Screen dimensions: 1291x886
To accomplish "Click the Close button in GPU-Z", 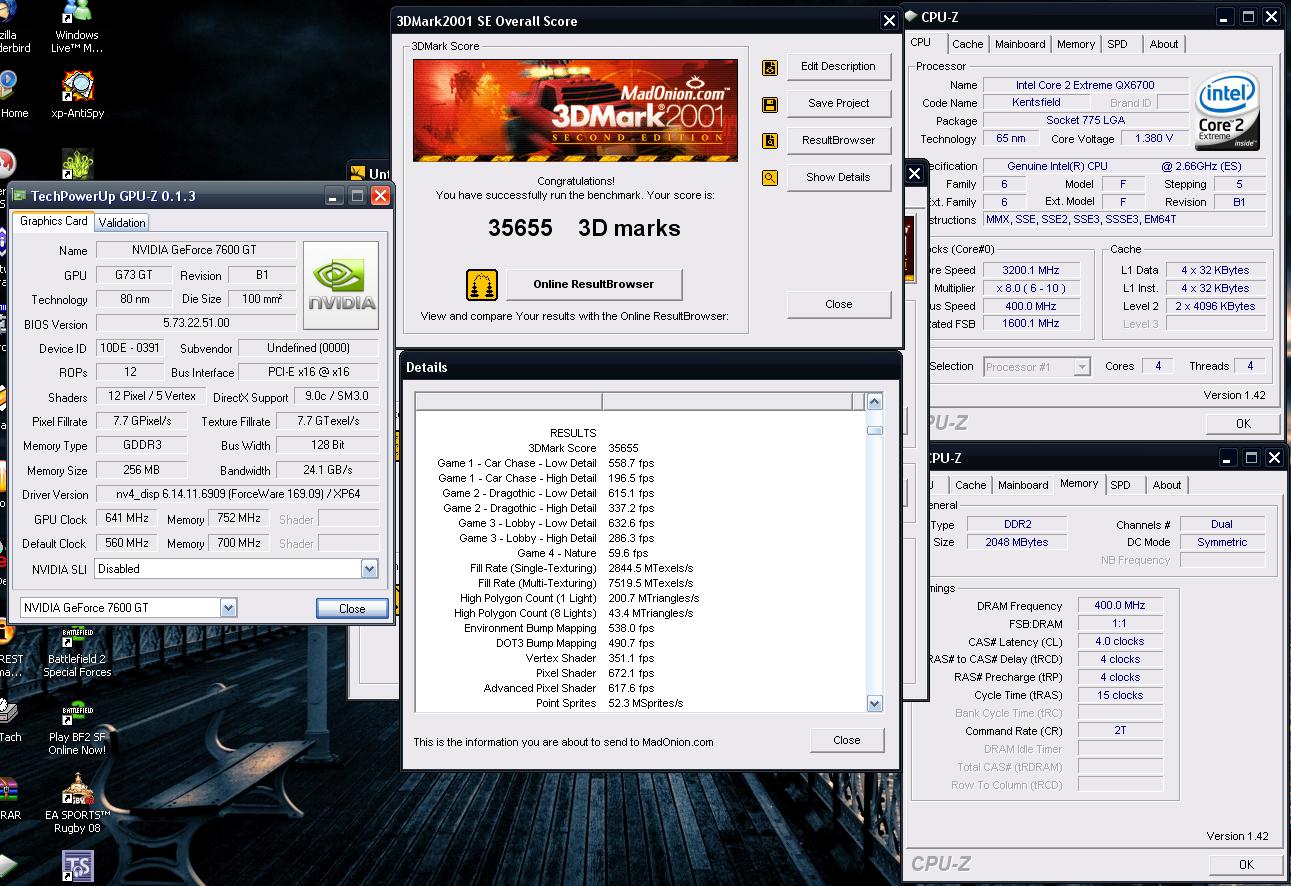I will [x=352, y=608].
